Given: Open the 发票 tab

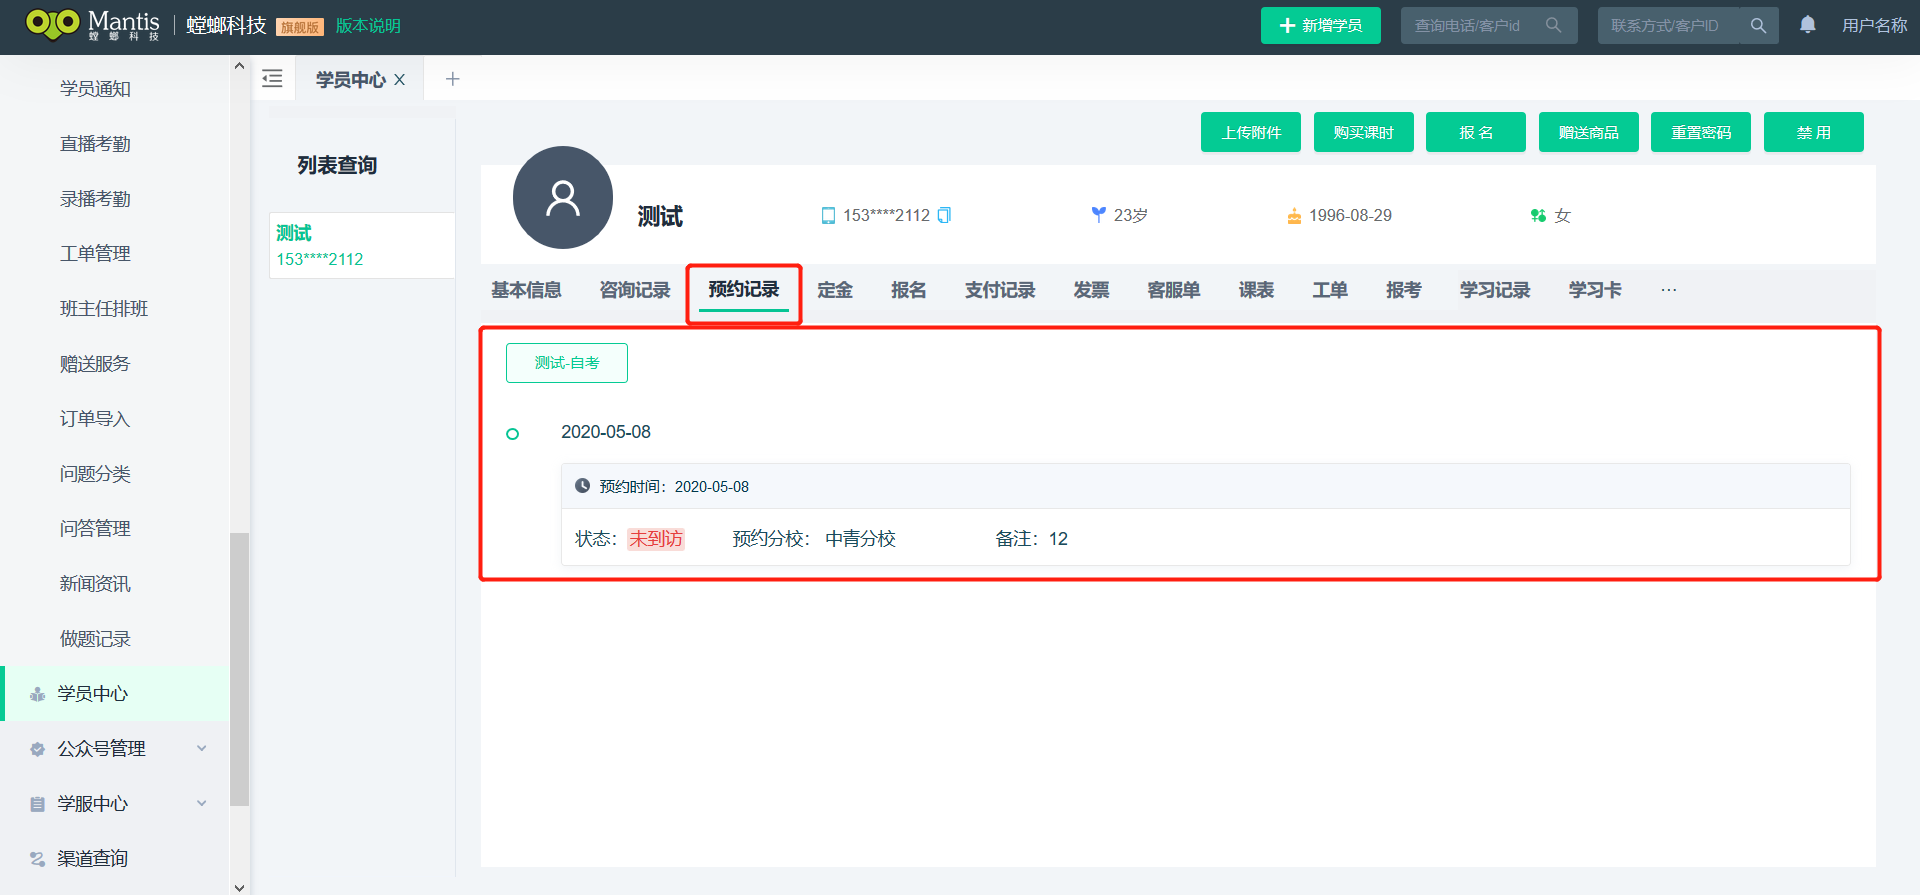Looking at the screenshot, I should (1091, 290).
